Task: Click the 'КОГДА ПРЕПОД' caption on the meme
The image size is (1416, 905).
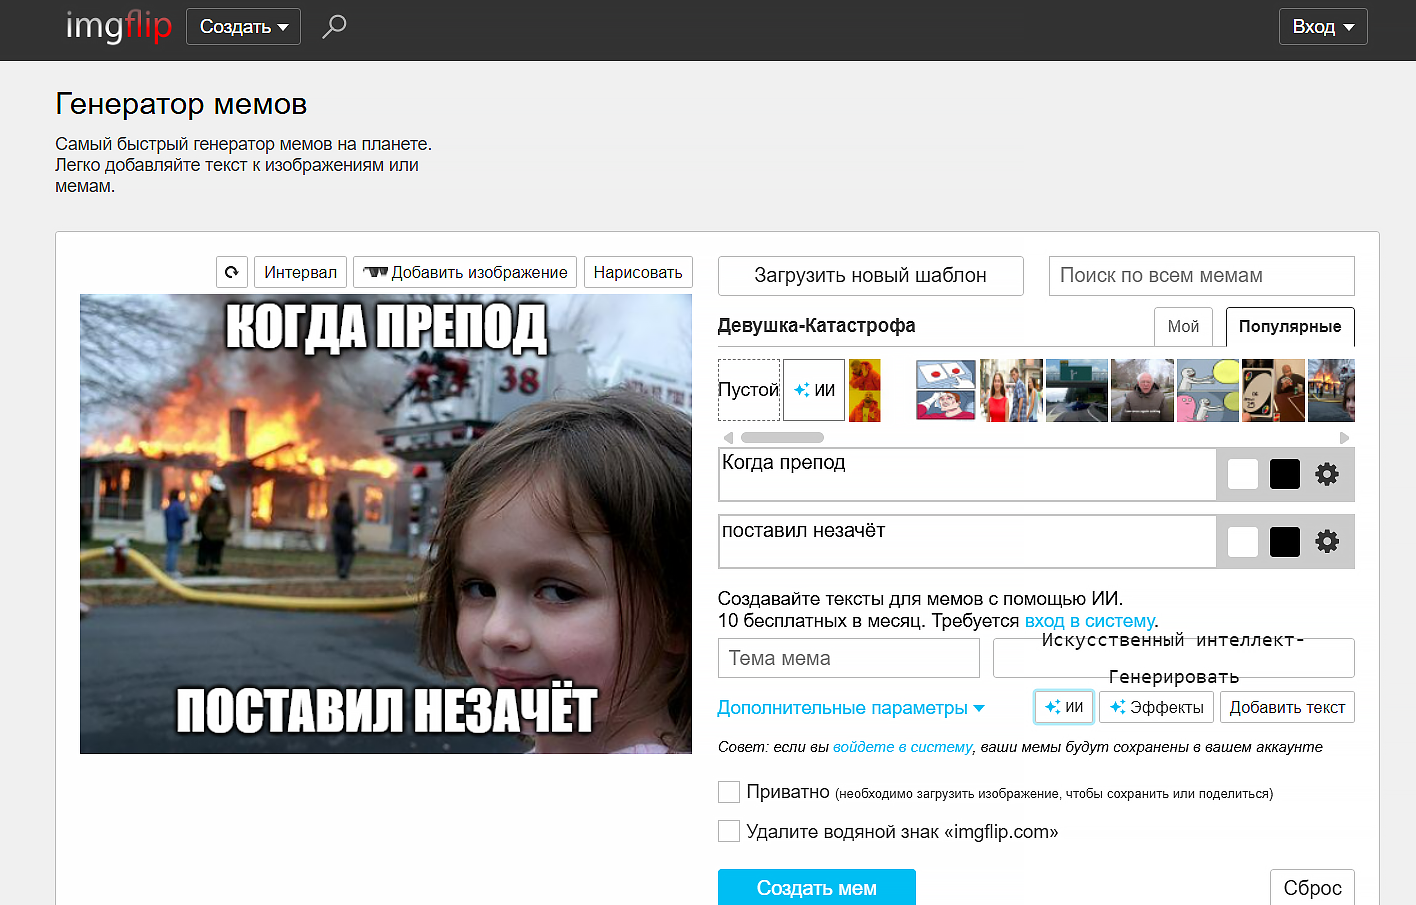Action: click(386, 328)
